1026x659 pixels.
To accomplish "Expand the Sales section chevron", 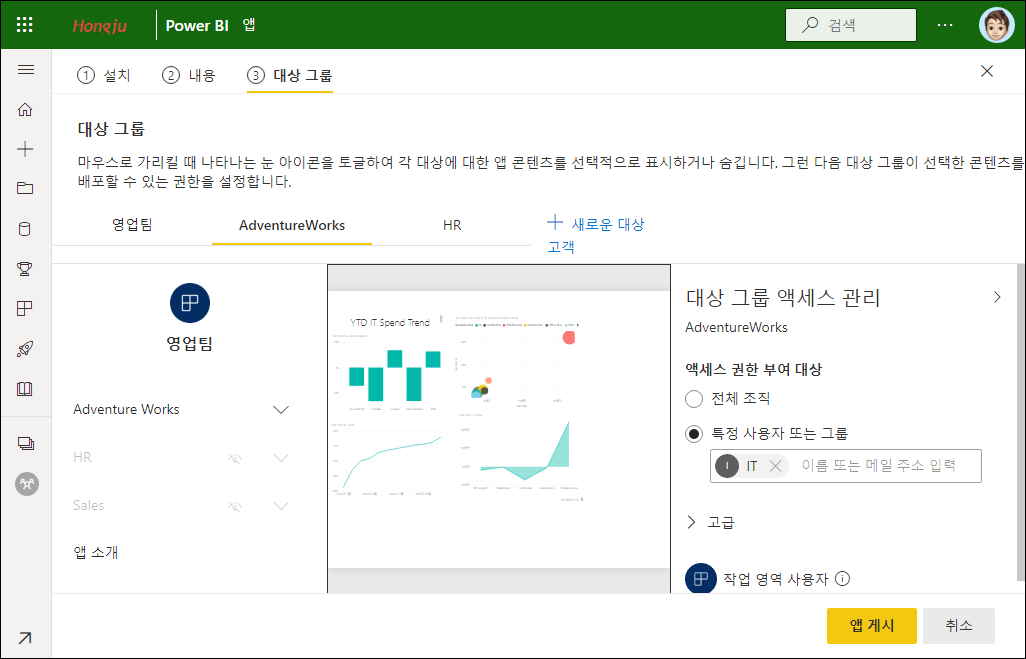I will [281, 505].
